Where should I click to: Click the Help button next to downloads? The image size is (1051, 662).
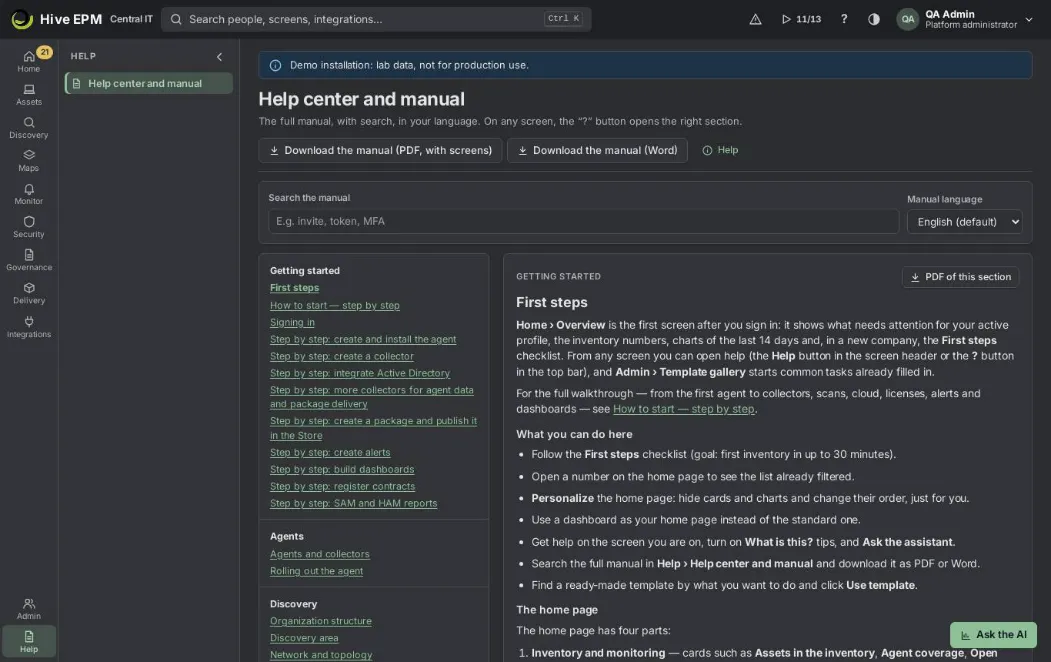(720, 150)
